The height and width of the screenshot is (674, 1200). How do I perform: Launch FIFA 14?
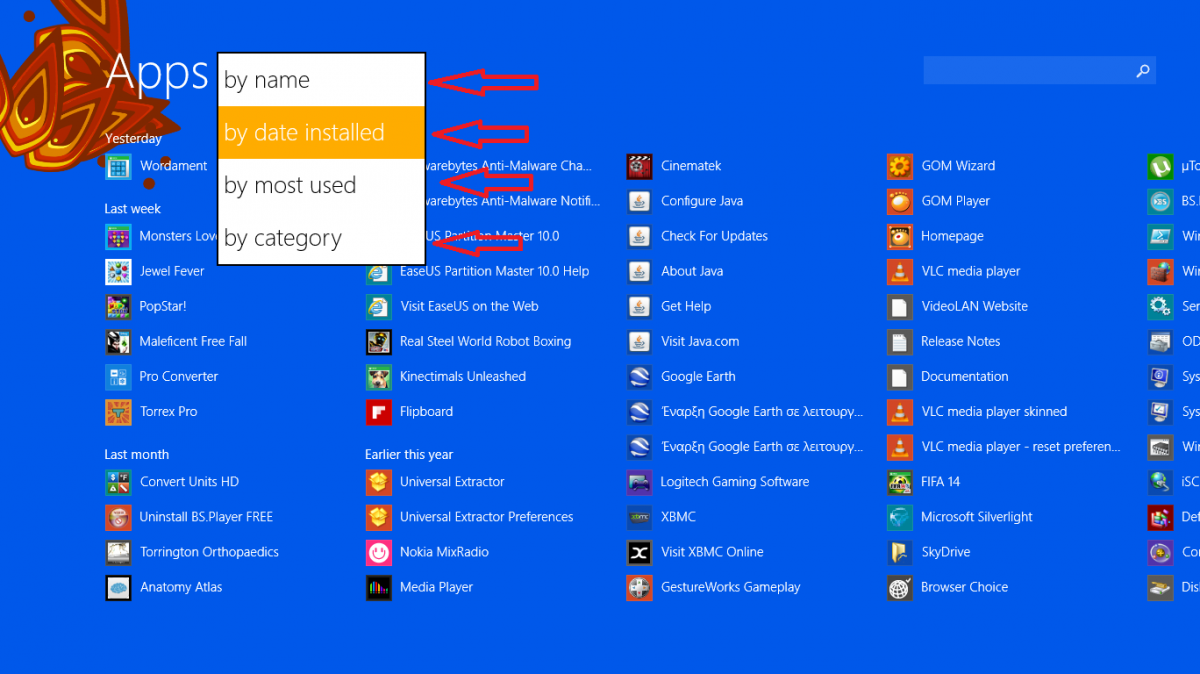(924, 481)
